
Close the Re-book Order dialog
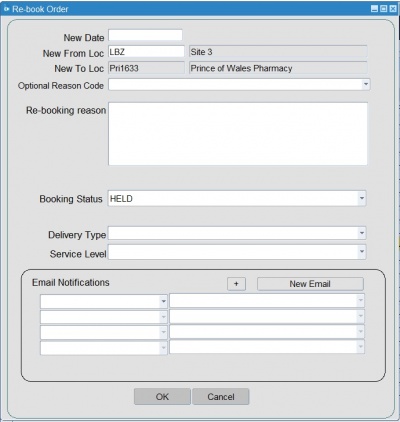pyautogui.click(x=393, y=9)
